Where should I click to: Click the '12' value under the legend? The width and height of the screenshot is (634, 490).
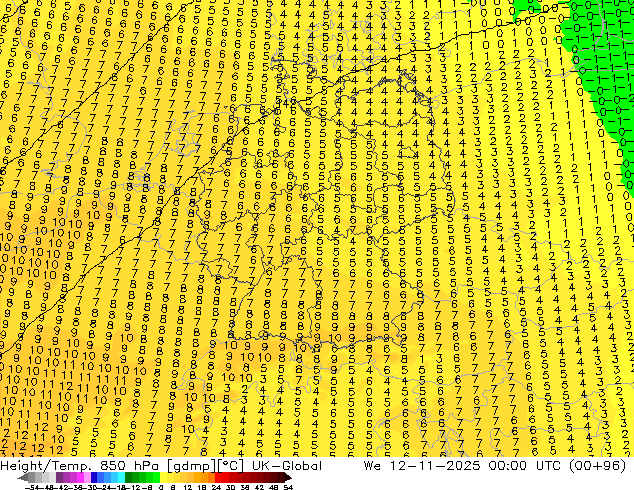point(188,488)
